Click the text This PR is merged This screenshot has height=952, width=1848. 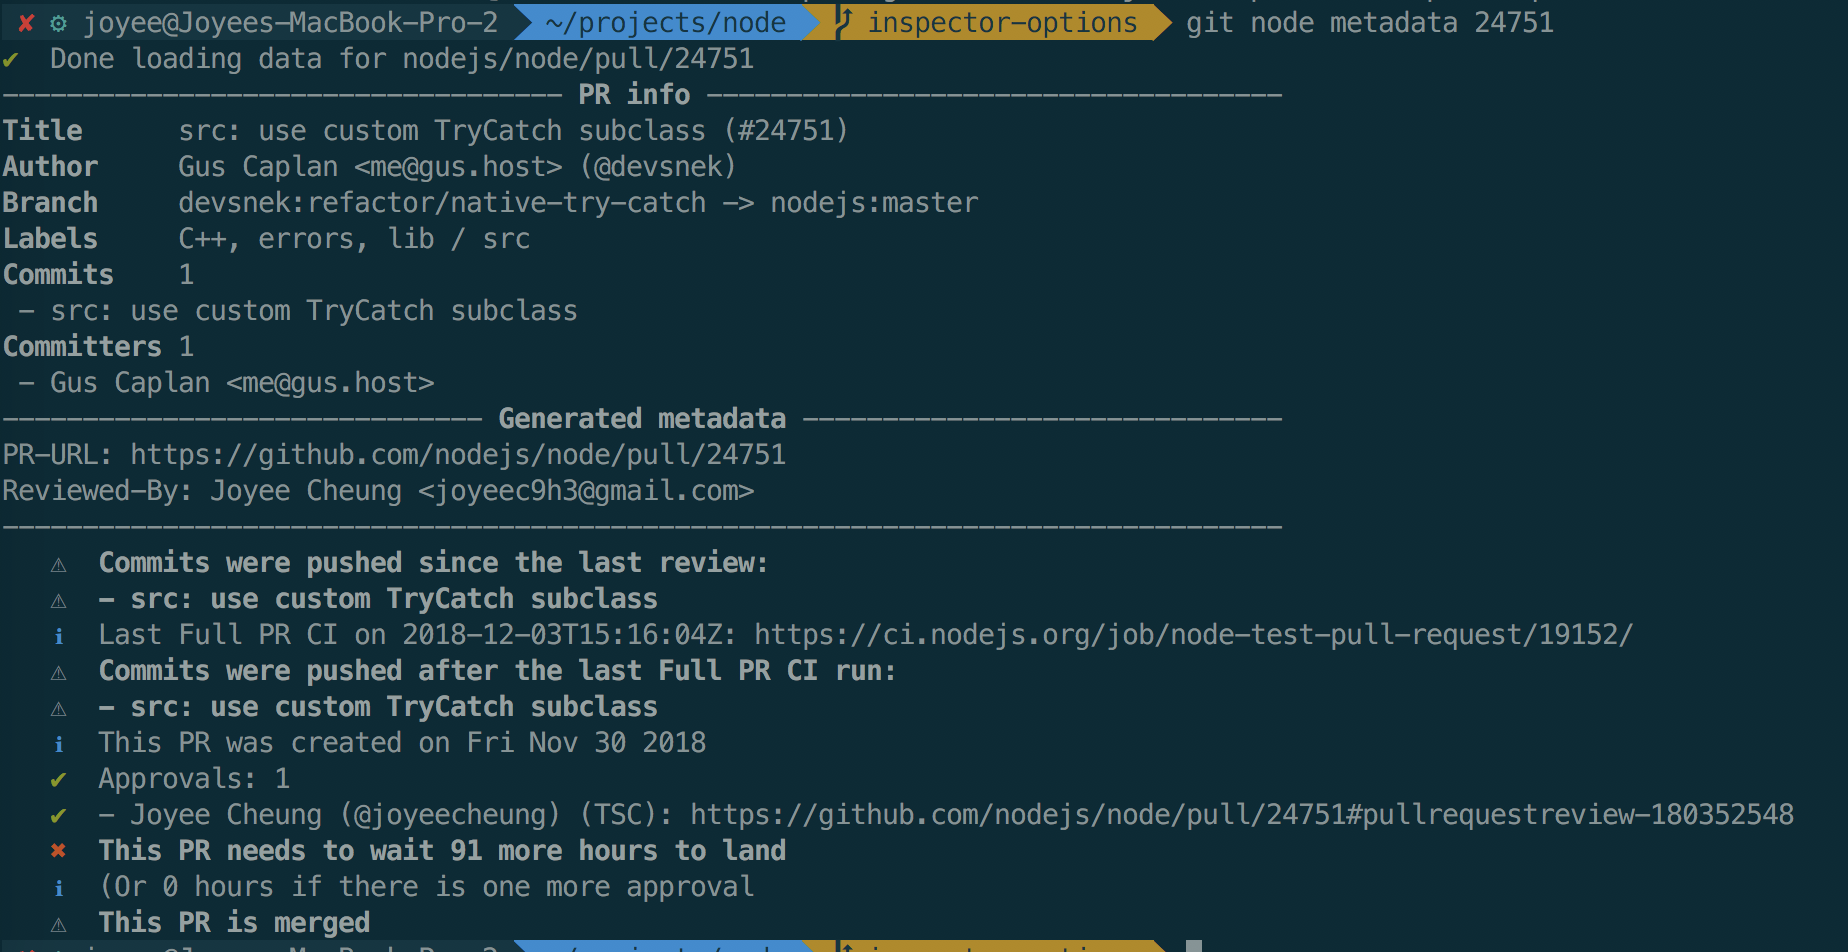click(234, 922)
